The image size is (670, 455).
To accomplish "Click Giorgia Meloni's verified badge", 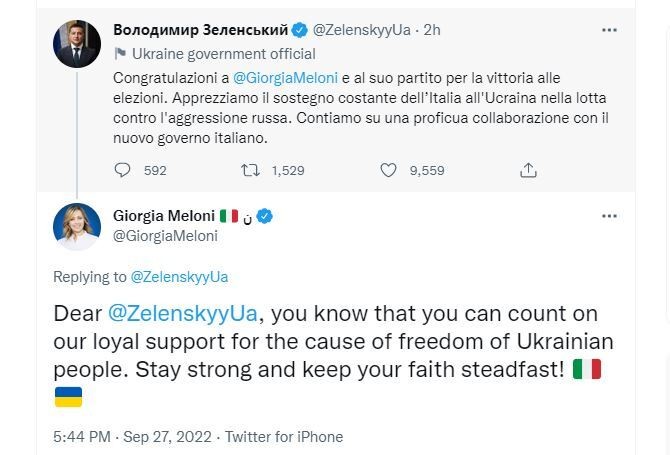I will pyautogui.click(x=266, y=216).
